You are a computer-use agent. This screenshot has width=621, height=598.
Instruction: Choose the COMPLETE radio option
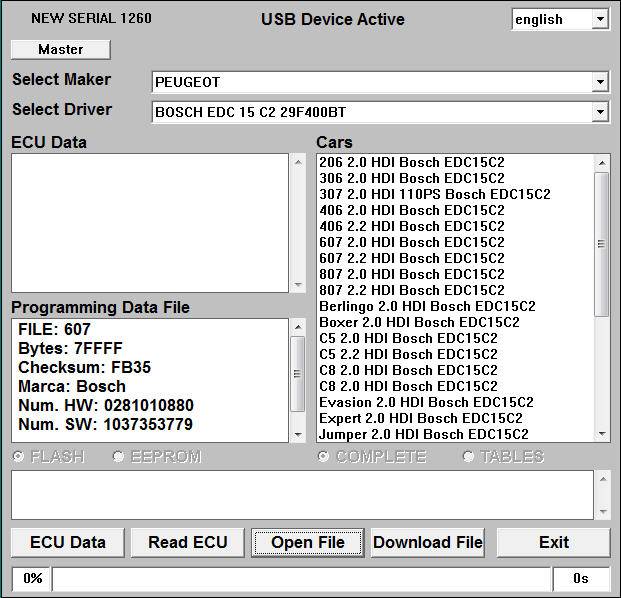[324, 457]
